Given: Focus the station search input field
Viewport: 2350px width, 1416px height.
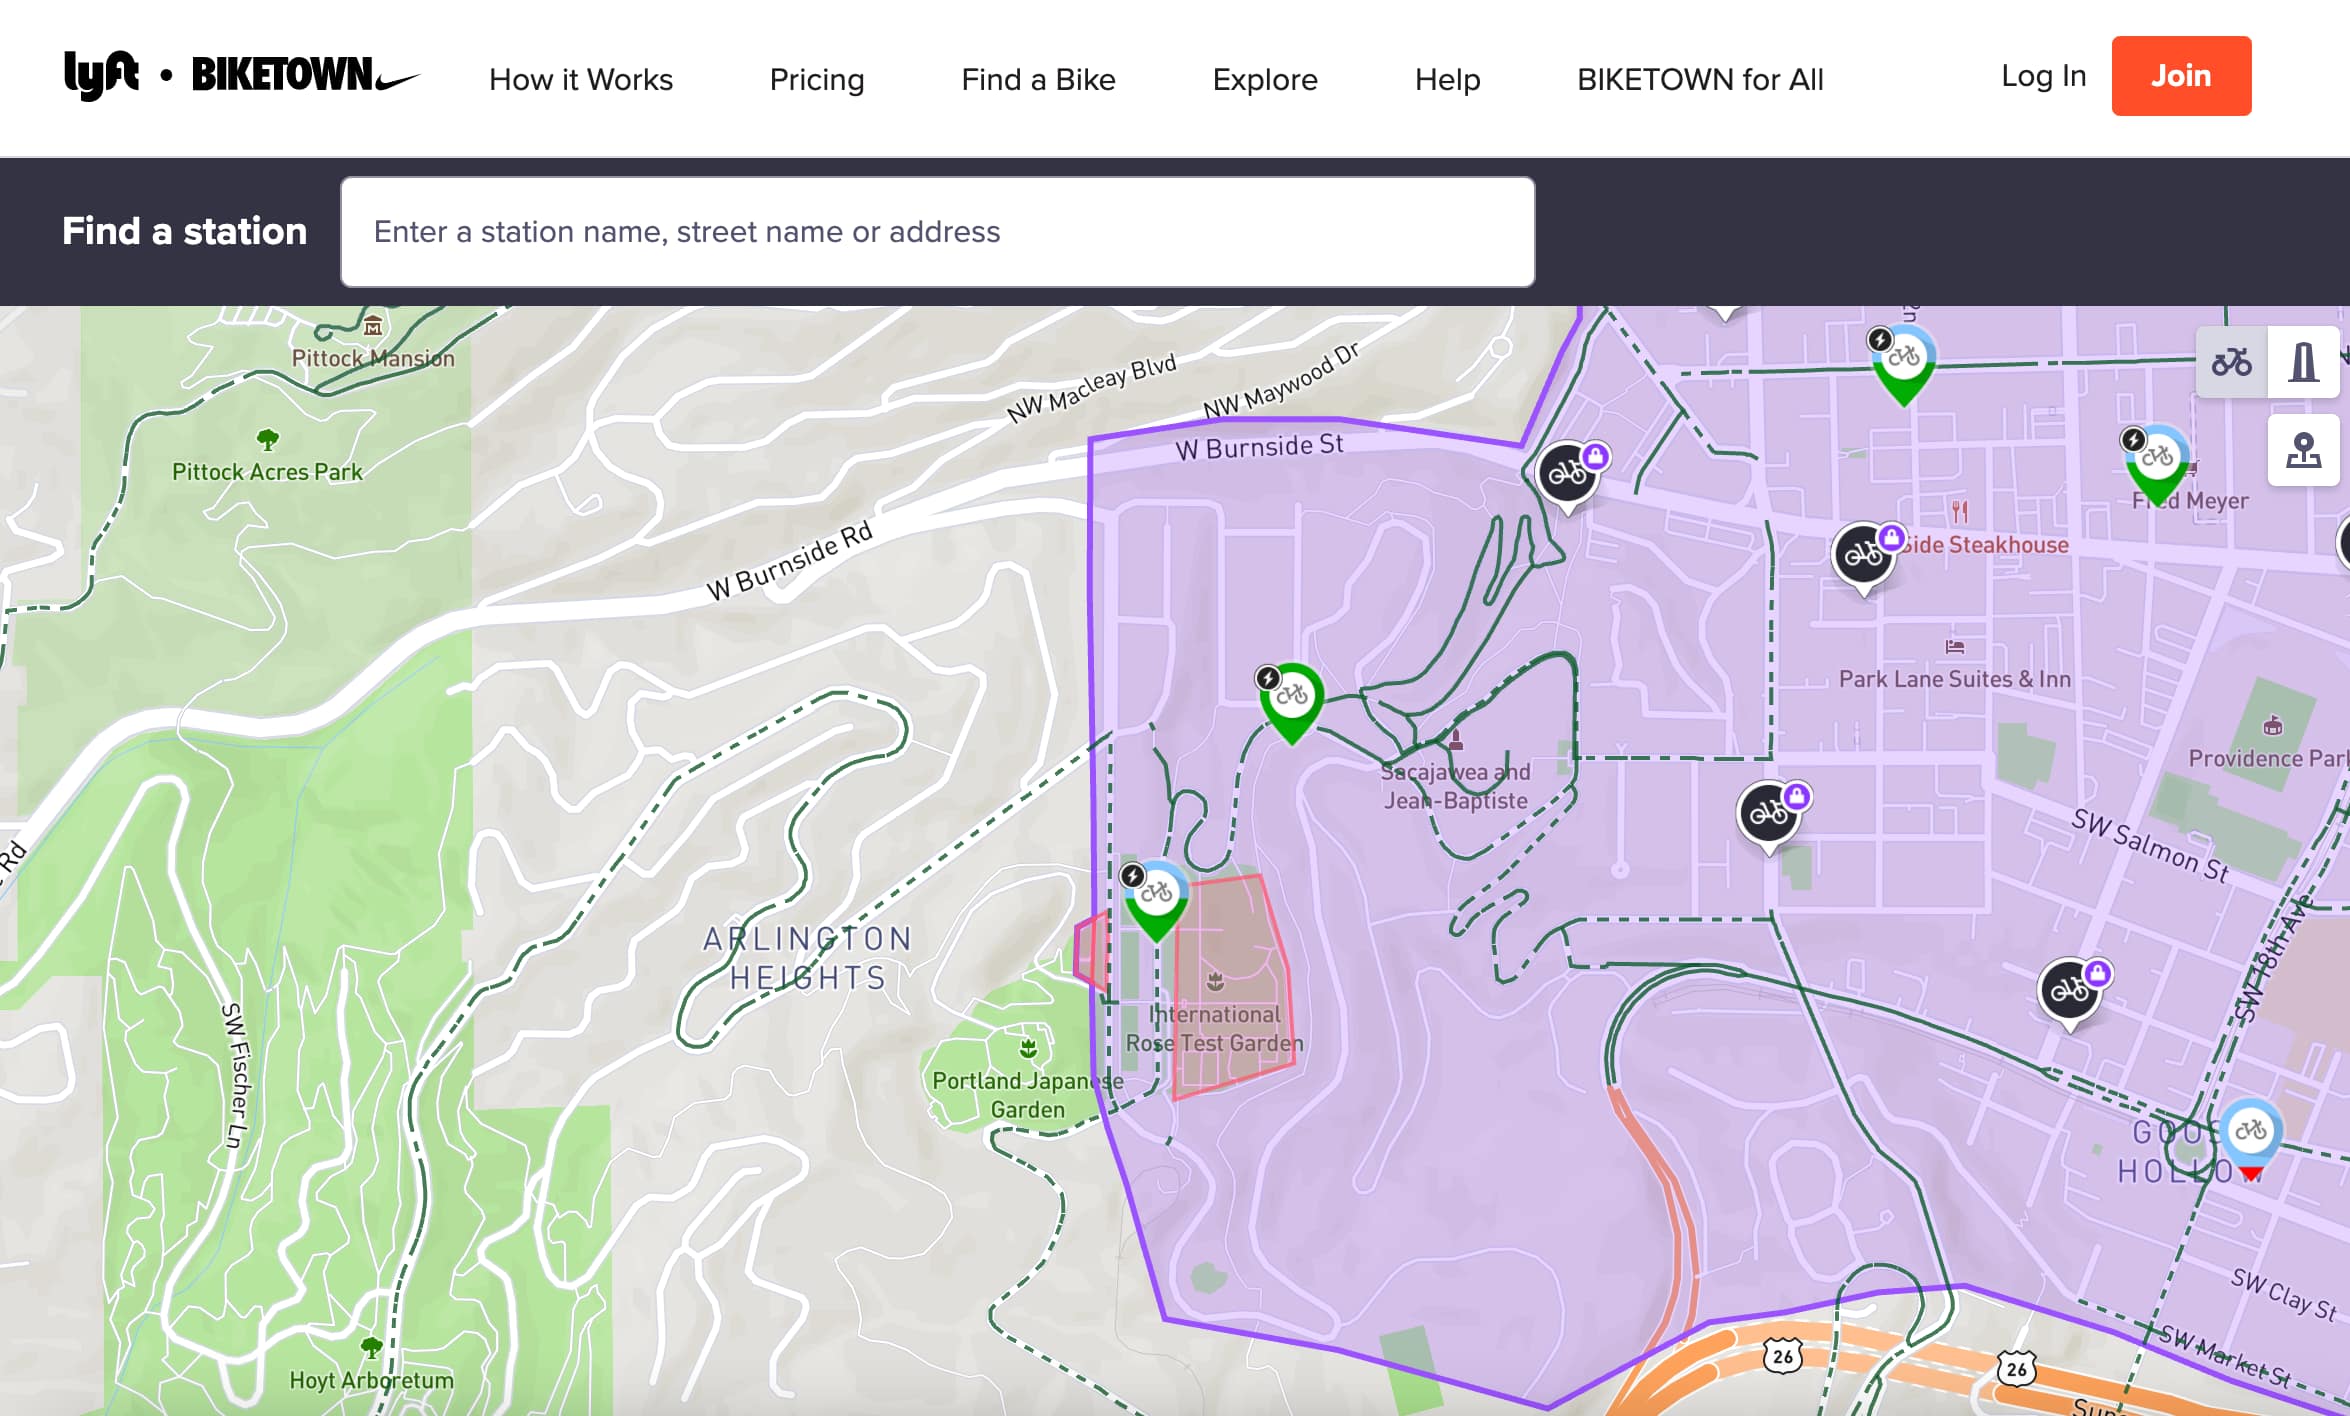Looking at the screenshot, I should coord(936,232).
